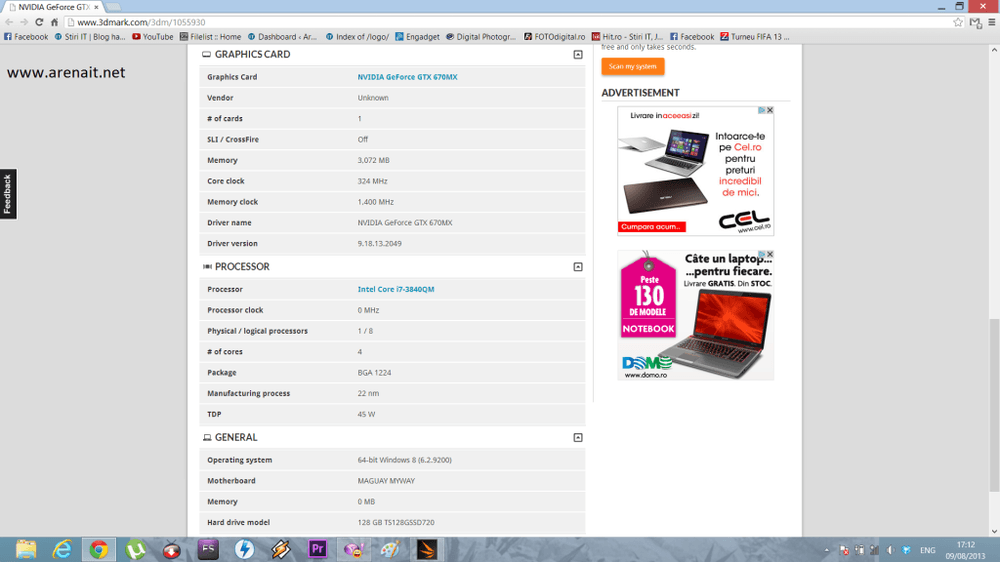
Task: Open the Digital Photography bookmark
Action: pos(481,37)
